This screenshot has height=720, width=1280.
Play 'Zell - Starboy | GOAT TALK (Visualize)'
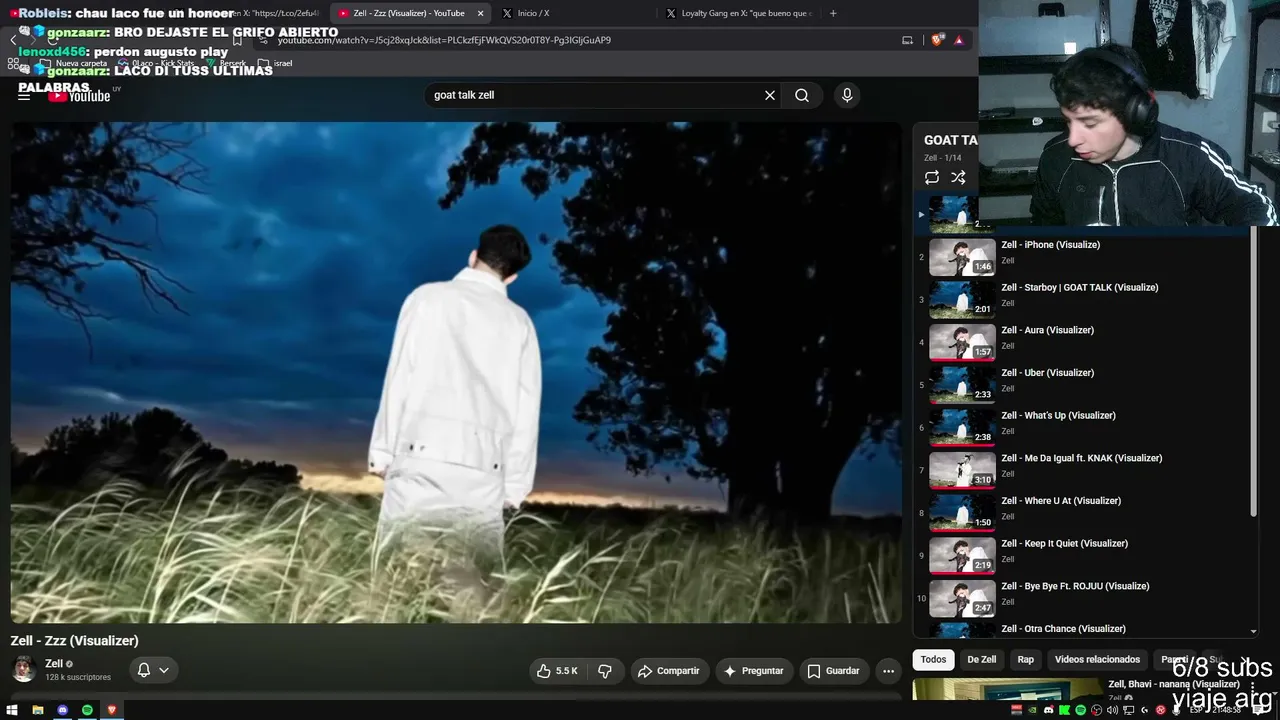point(1079,288)
